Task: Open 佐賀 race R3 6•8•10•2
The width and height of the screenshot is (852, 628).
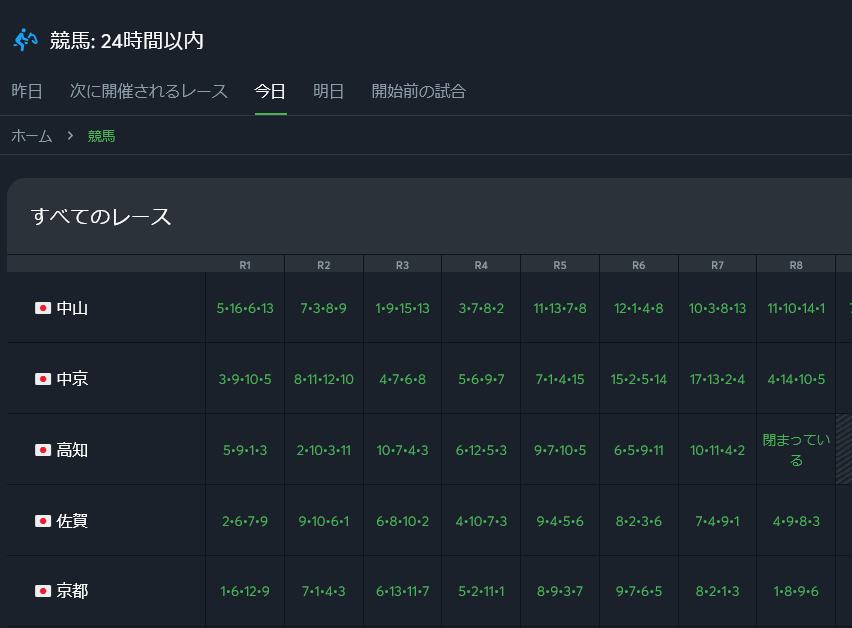Action: [402, 521]
